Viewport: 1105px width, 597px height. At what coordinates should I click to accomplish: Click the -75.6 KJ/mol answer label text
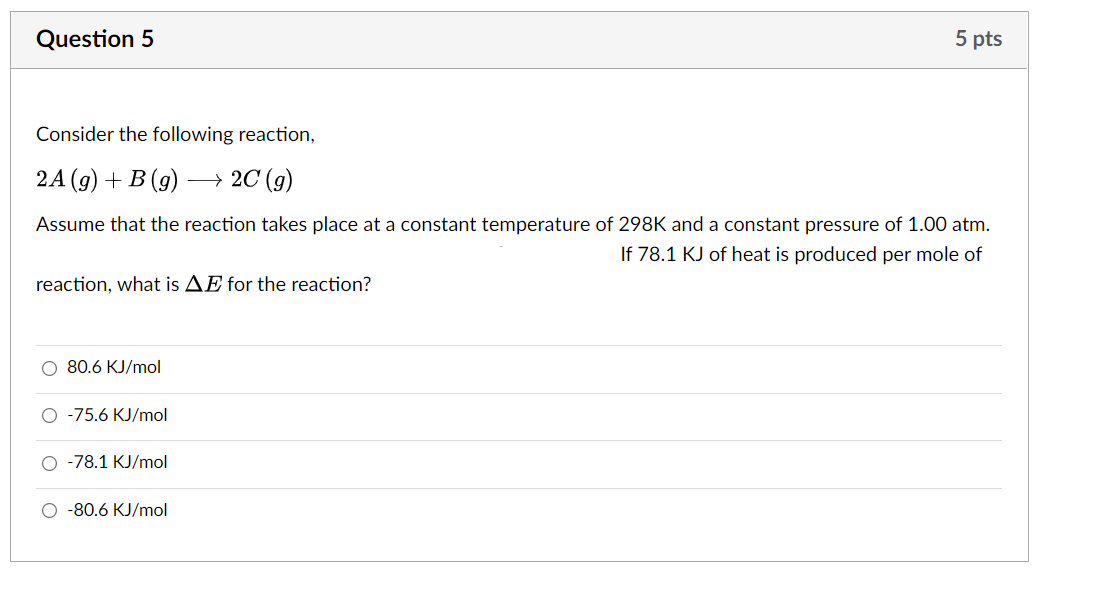[117, 415]
